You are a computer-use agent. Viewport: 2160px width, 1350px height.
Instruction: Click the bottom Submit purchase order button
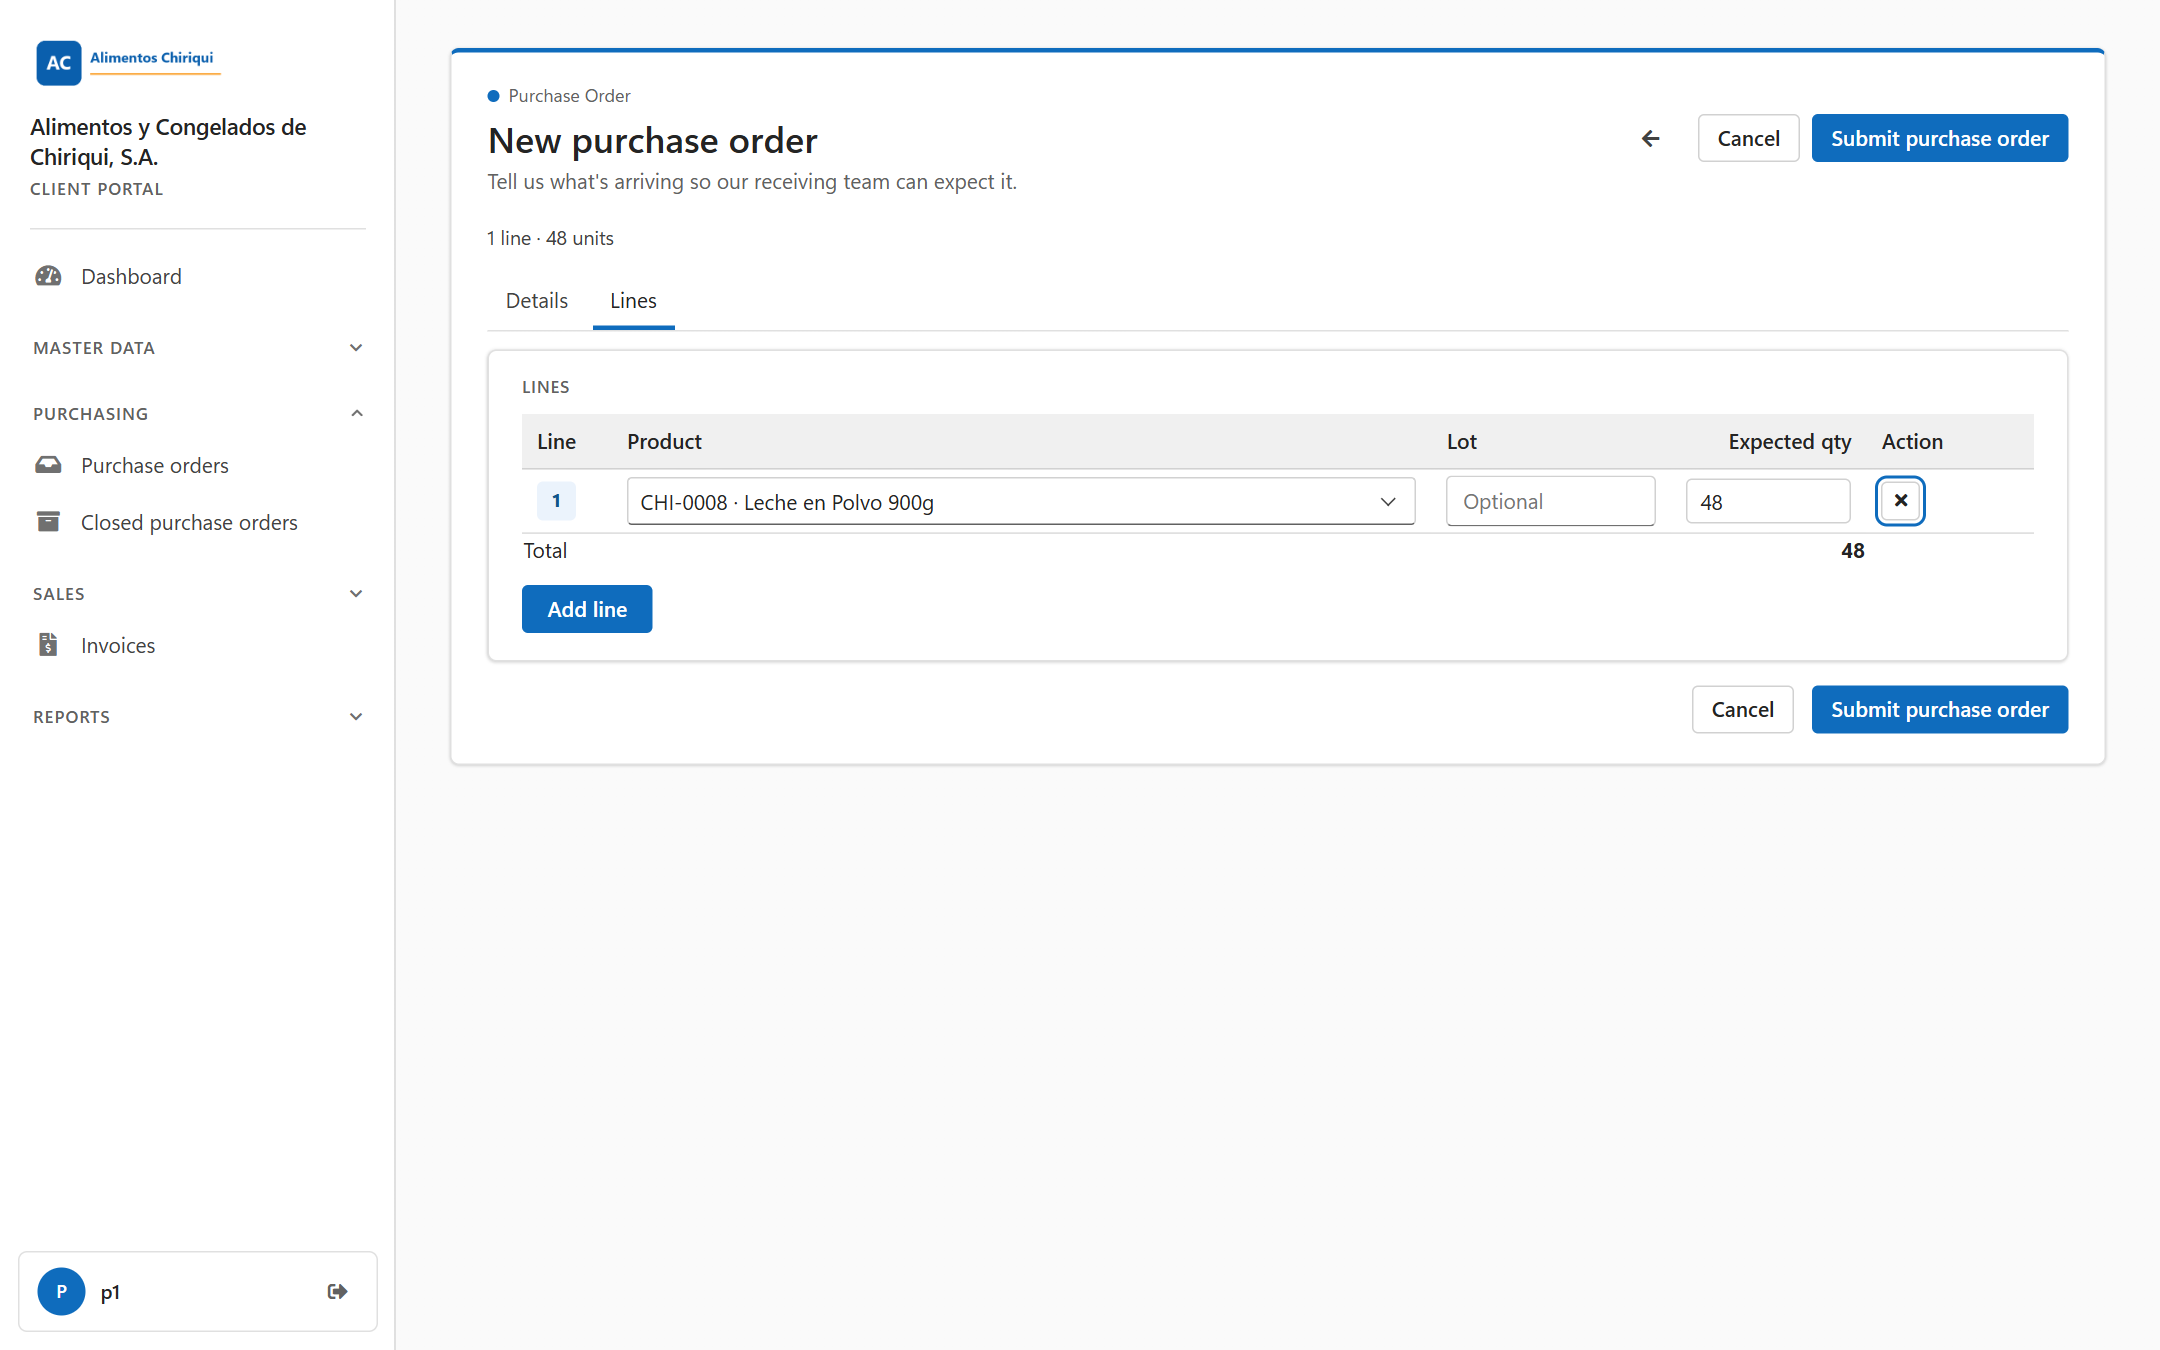click(1939, 709)
